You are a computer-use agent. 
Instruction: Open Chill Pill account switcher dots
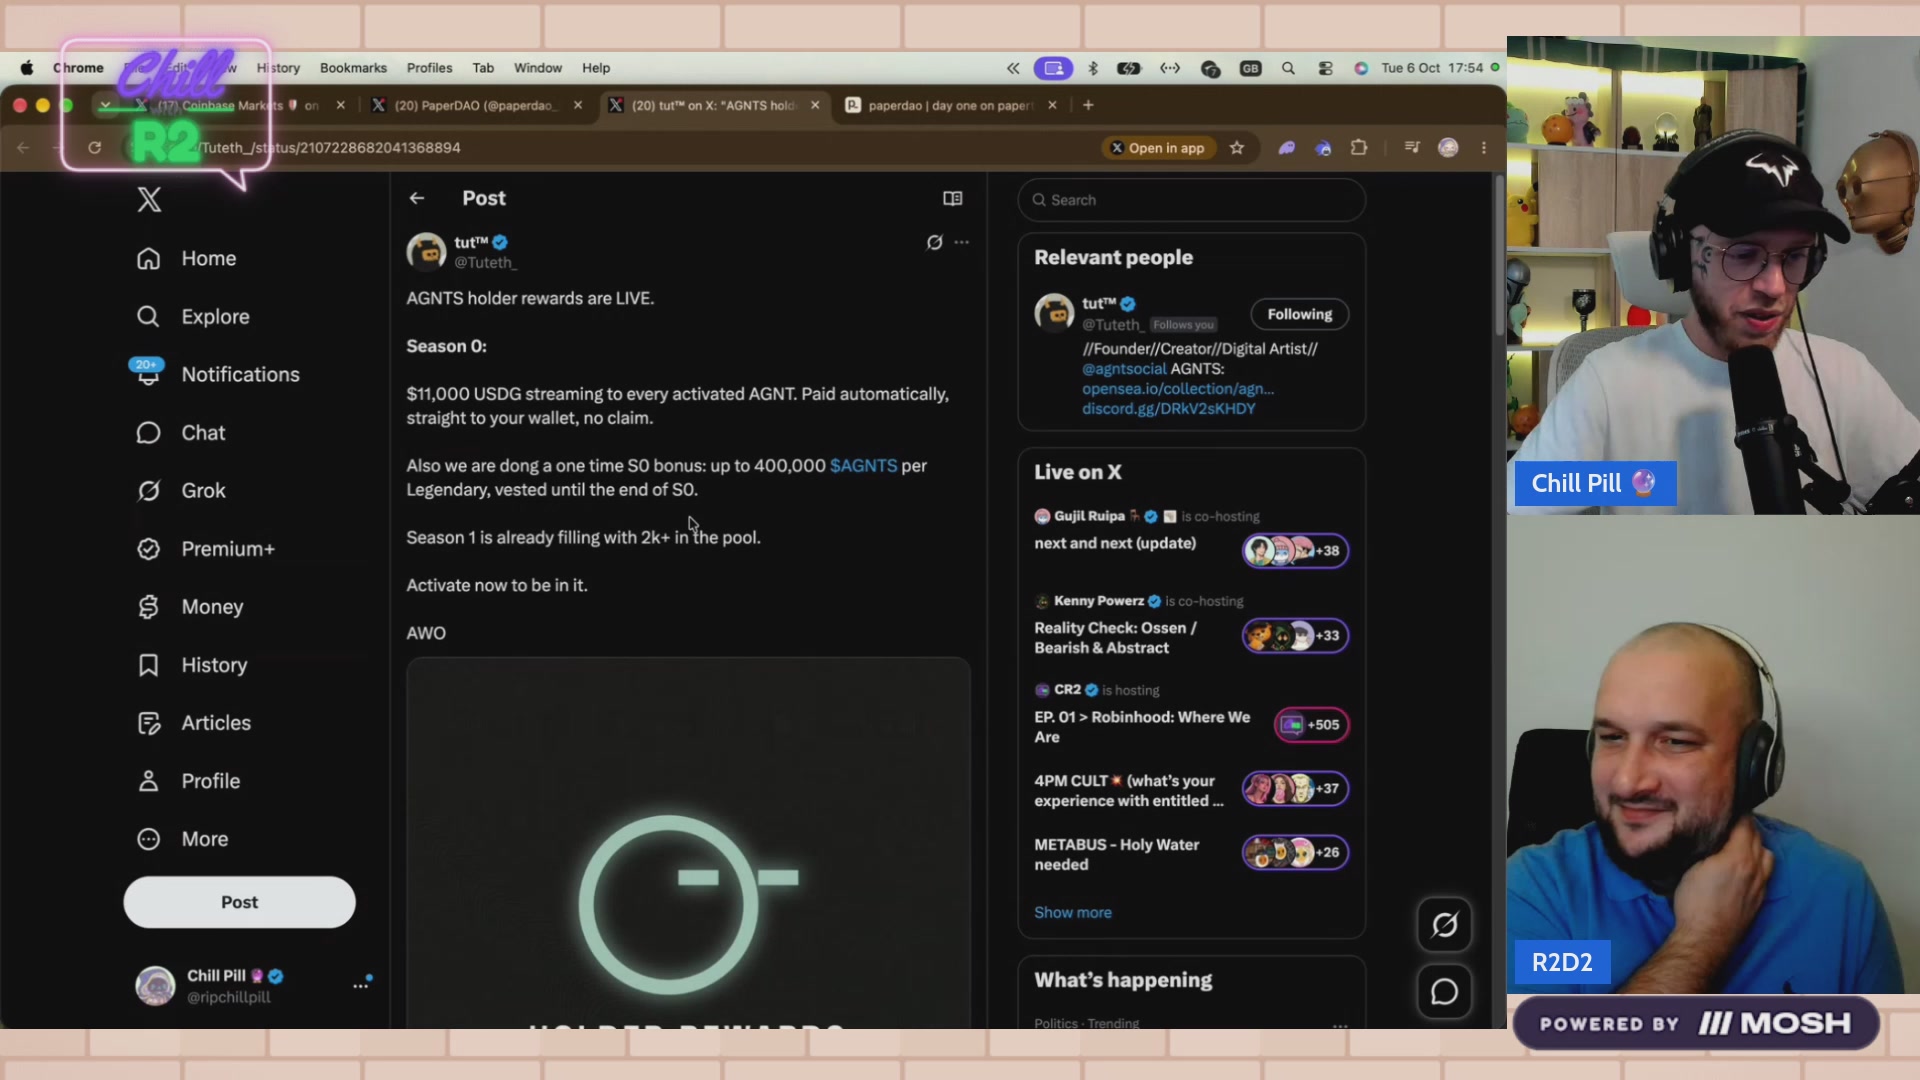point(361,985)
